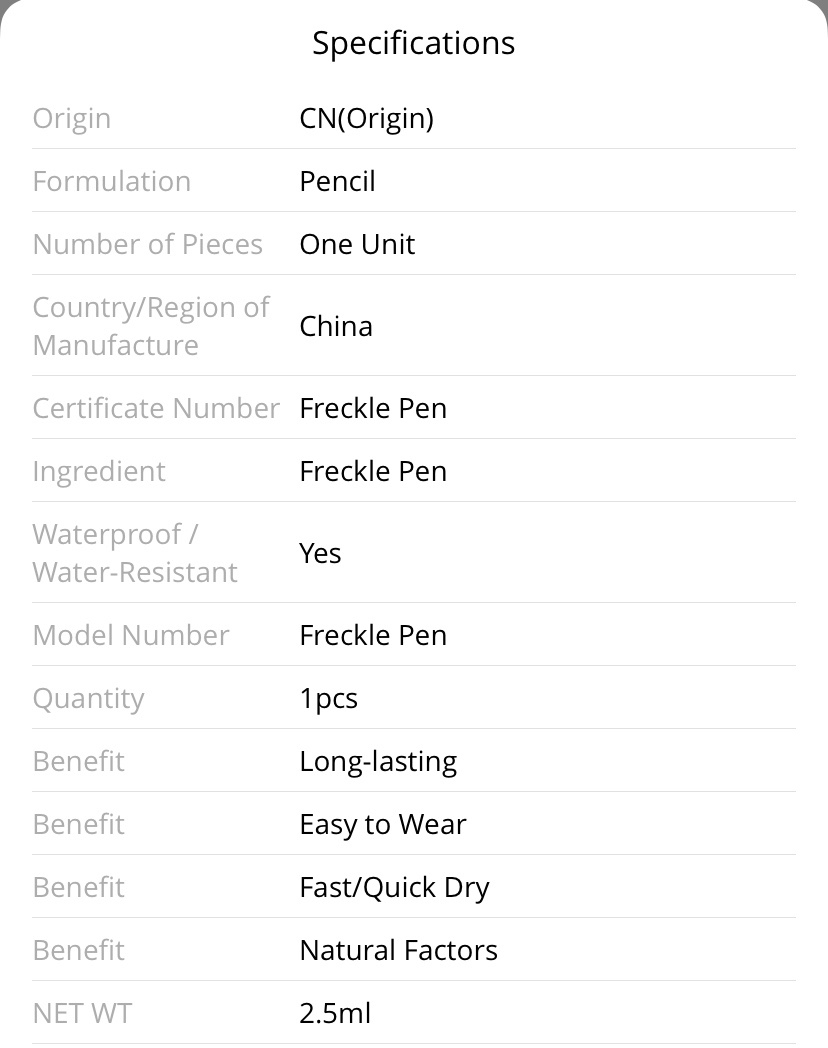Select the Long-lasting benefit value
Screen dimensions: 828x1048
tap(378, 761)
